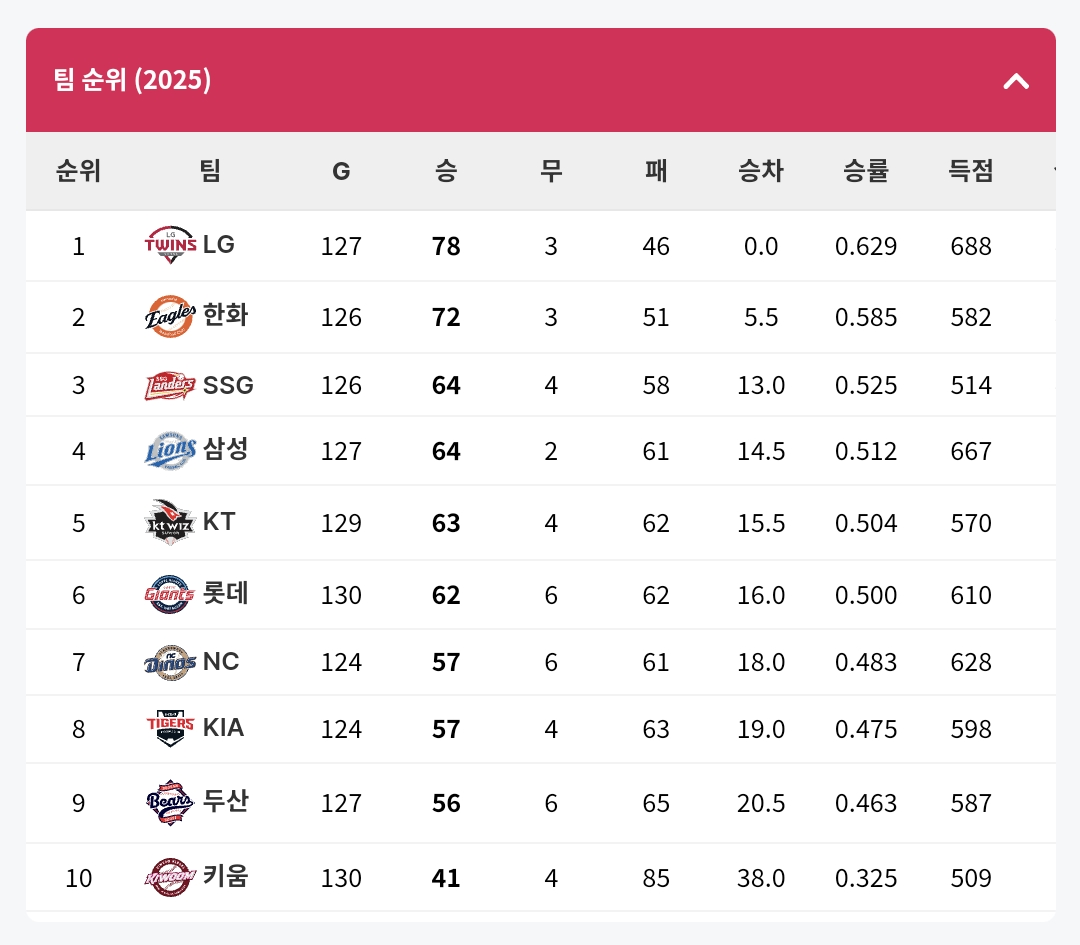Screen dimensions: 1080x945
Task: Click the Hanwha Eagles team logo
Action: click(171, 317)
